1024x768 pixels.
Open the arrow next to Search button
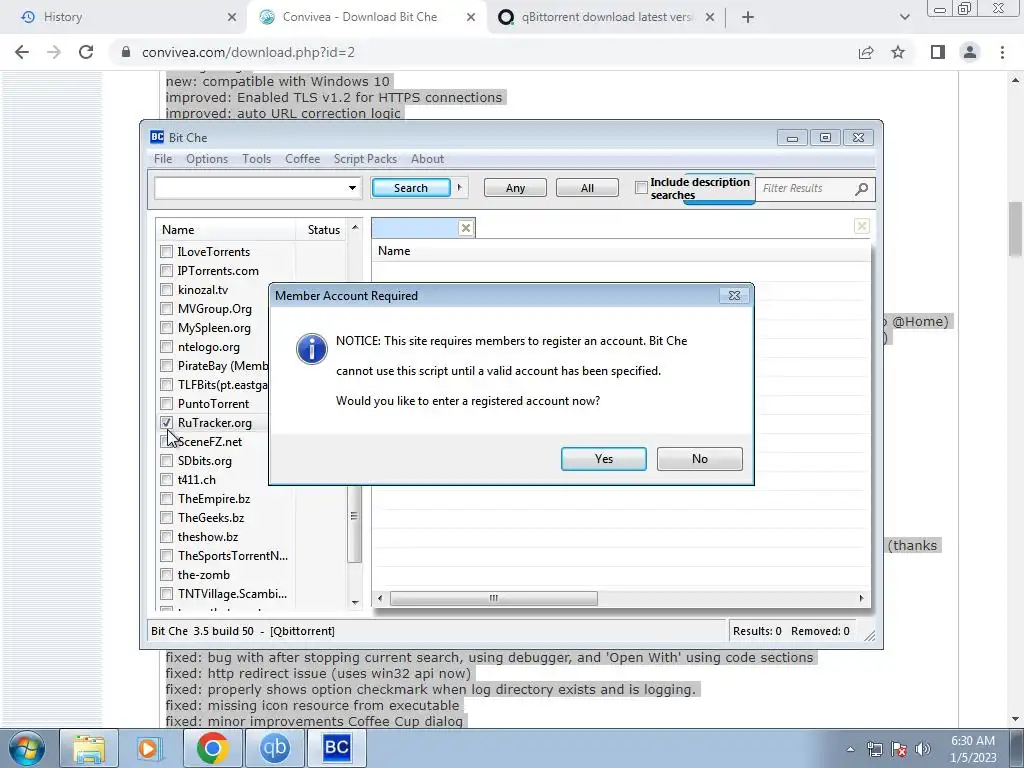459,187
